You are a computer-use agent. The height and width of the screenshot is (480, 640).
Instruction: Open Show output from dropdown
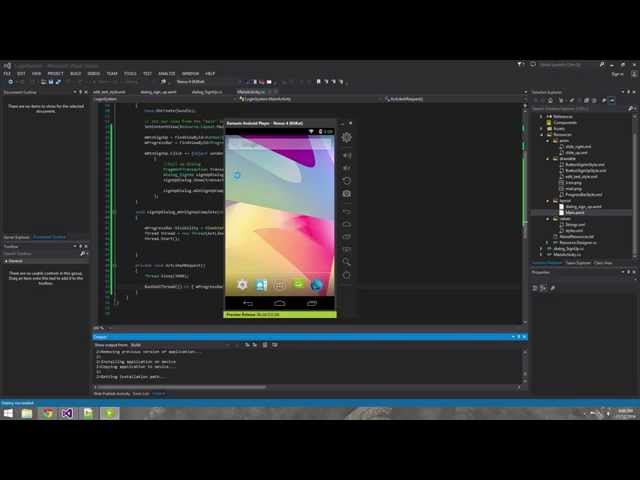pos(180,345)
